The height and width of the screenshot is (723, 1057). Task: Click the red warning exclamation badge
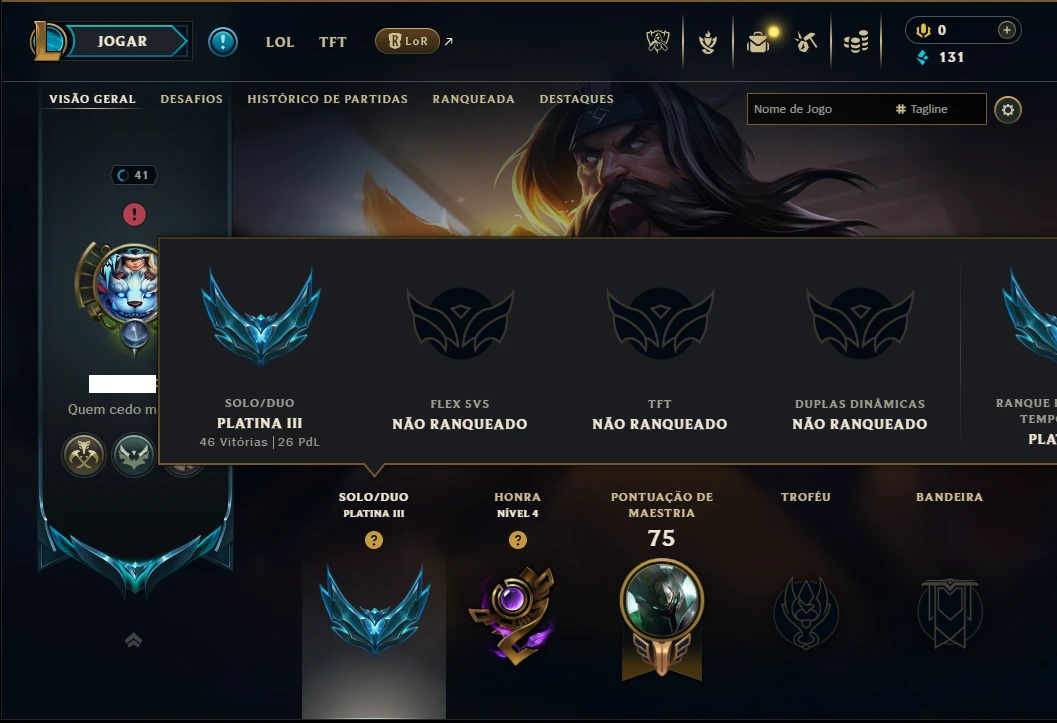tap(134, 214)
